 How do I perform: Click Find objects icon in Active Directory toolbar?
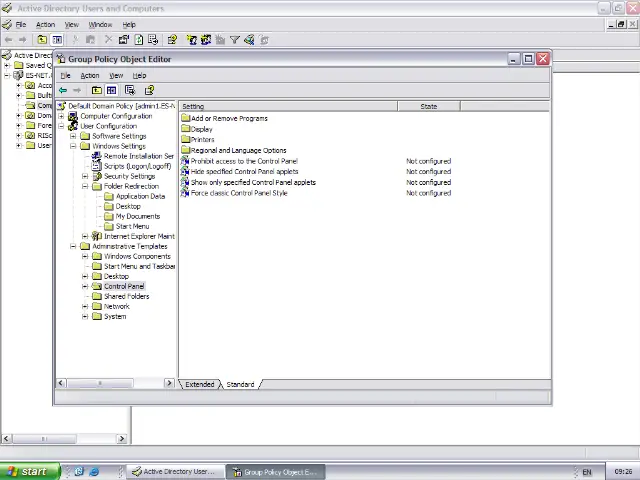point(249,40)
